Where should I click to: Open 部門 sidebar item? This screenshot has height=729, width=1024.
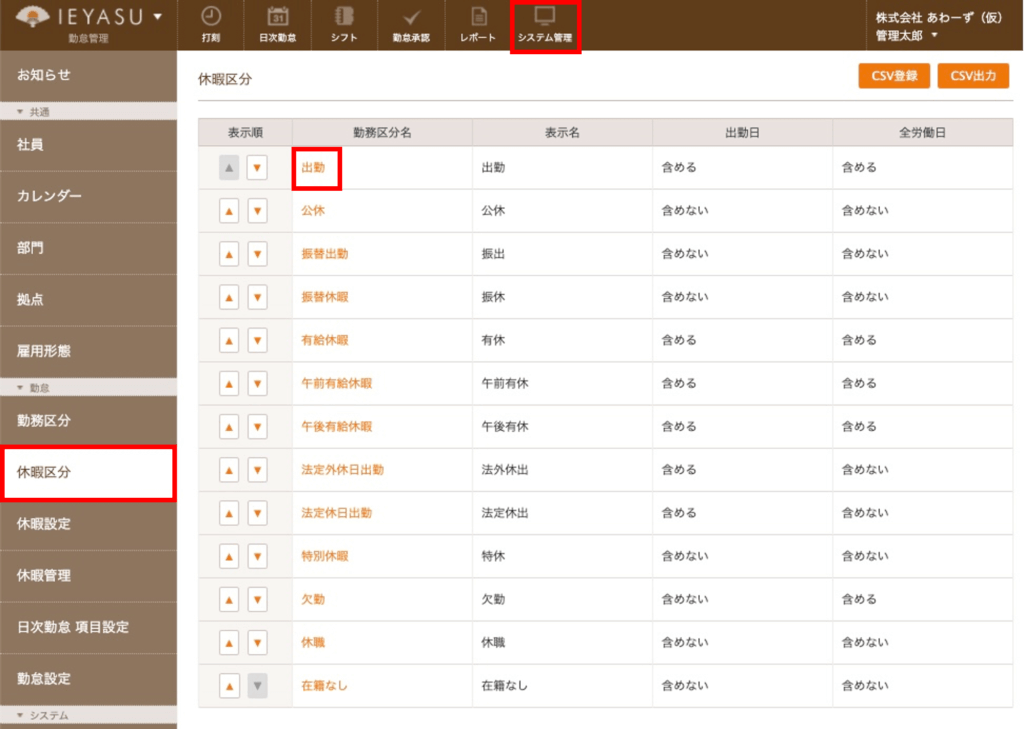[88, 248]
